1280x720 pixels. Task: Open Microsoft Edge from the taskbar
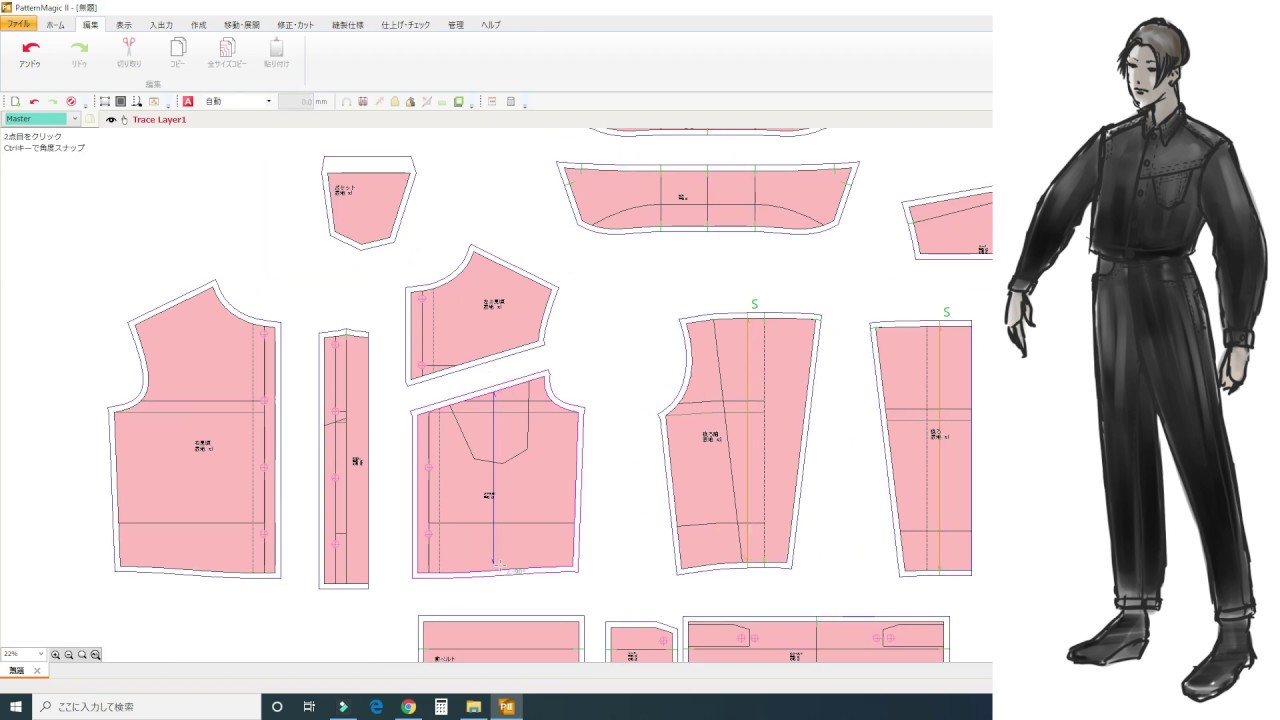point(376,707)
